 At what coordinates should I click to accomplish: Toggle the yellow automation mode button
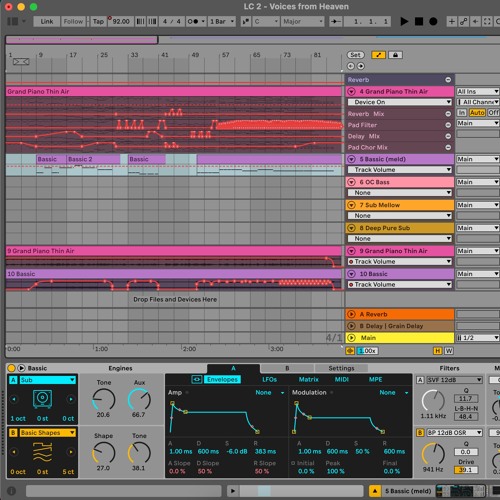(x=378, y=55)
